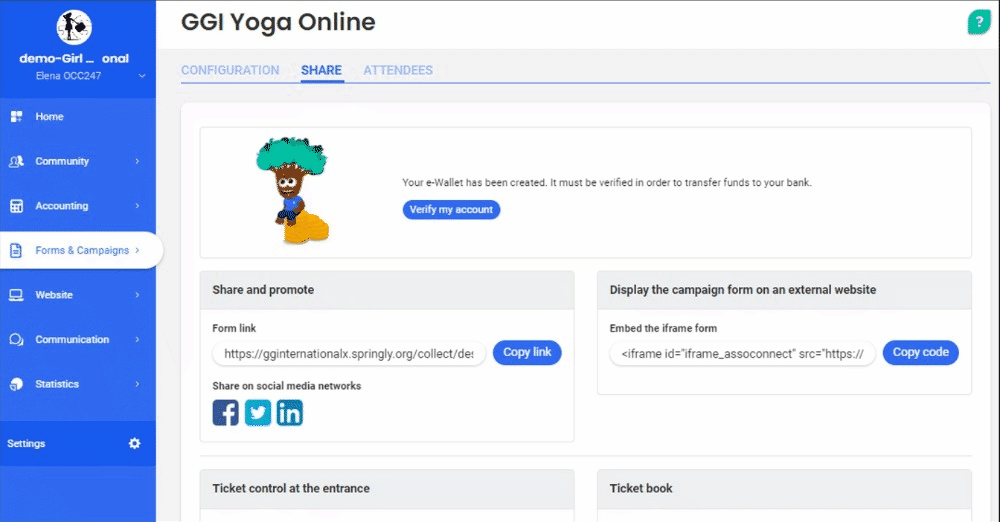
Task: Click the LinkedIn share icon
Action: 290,412
